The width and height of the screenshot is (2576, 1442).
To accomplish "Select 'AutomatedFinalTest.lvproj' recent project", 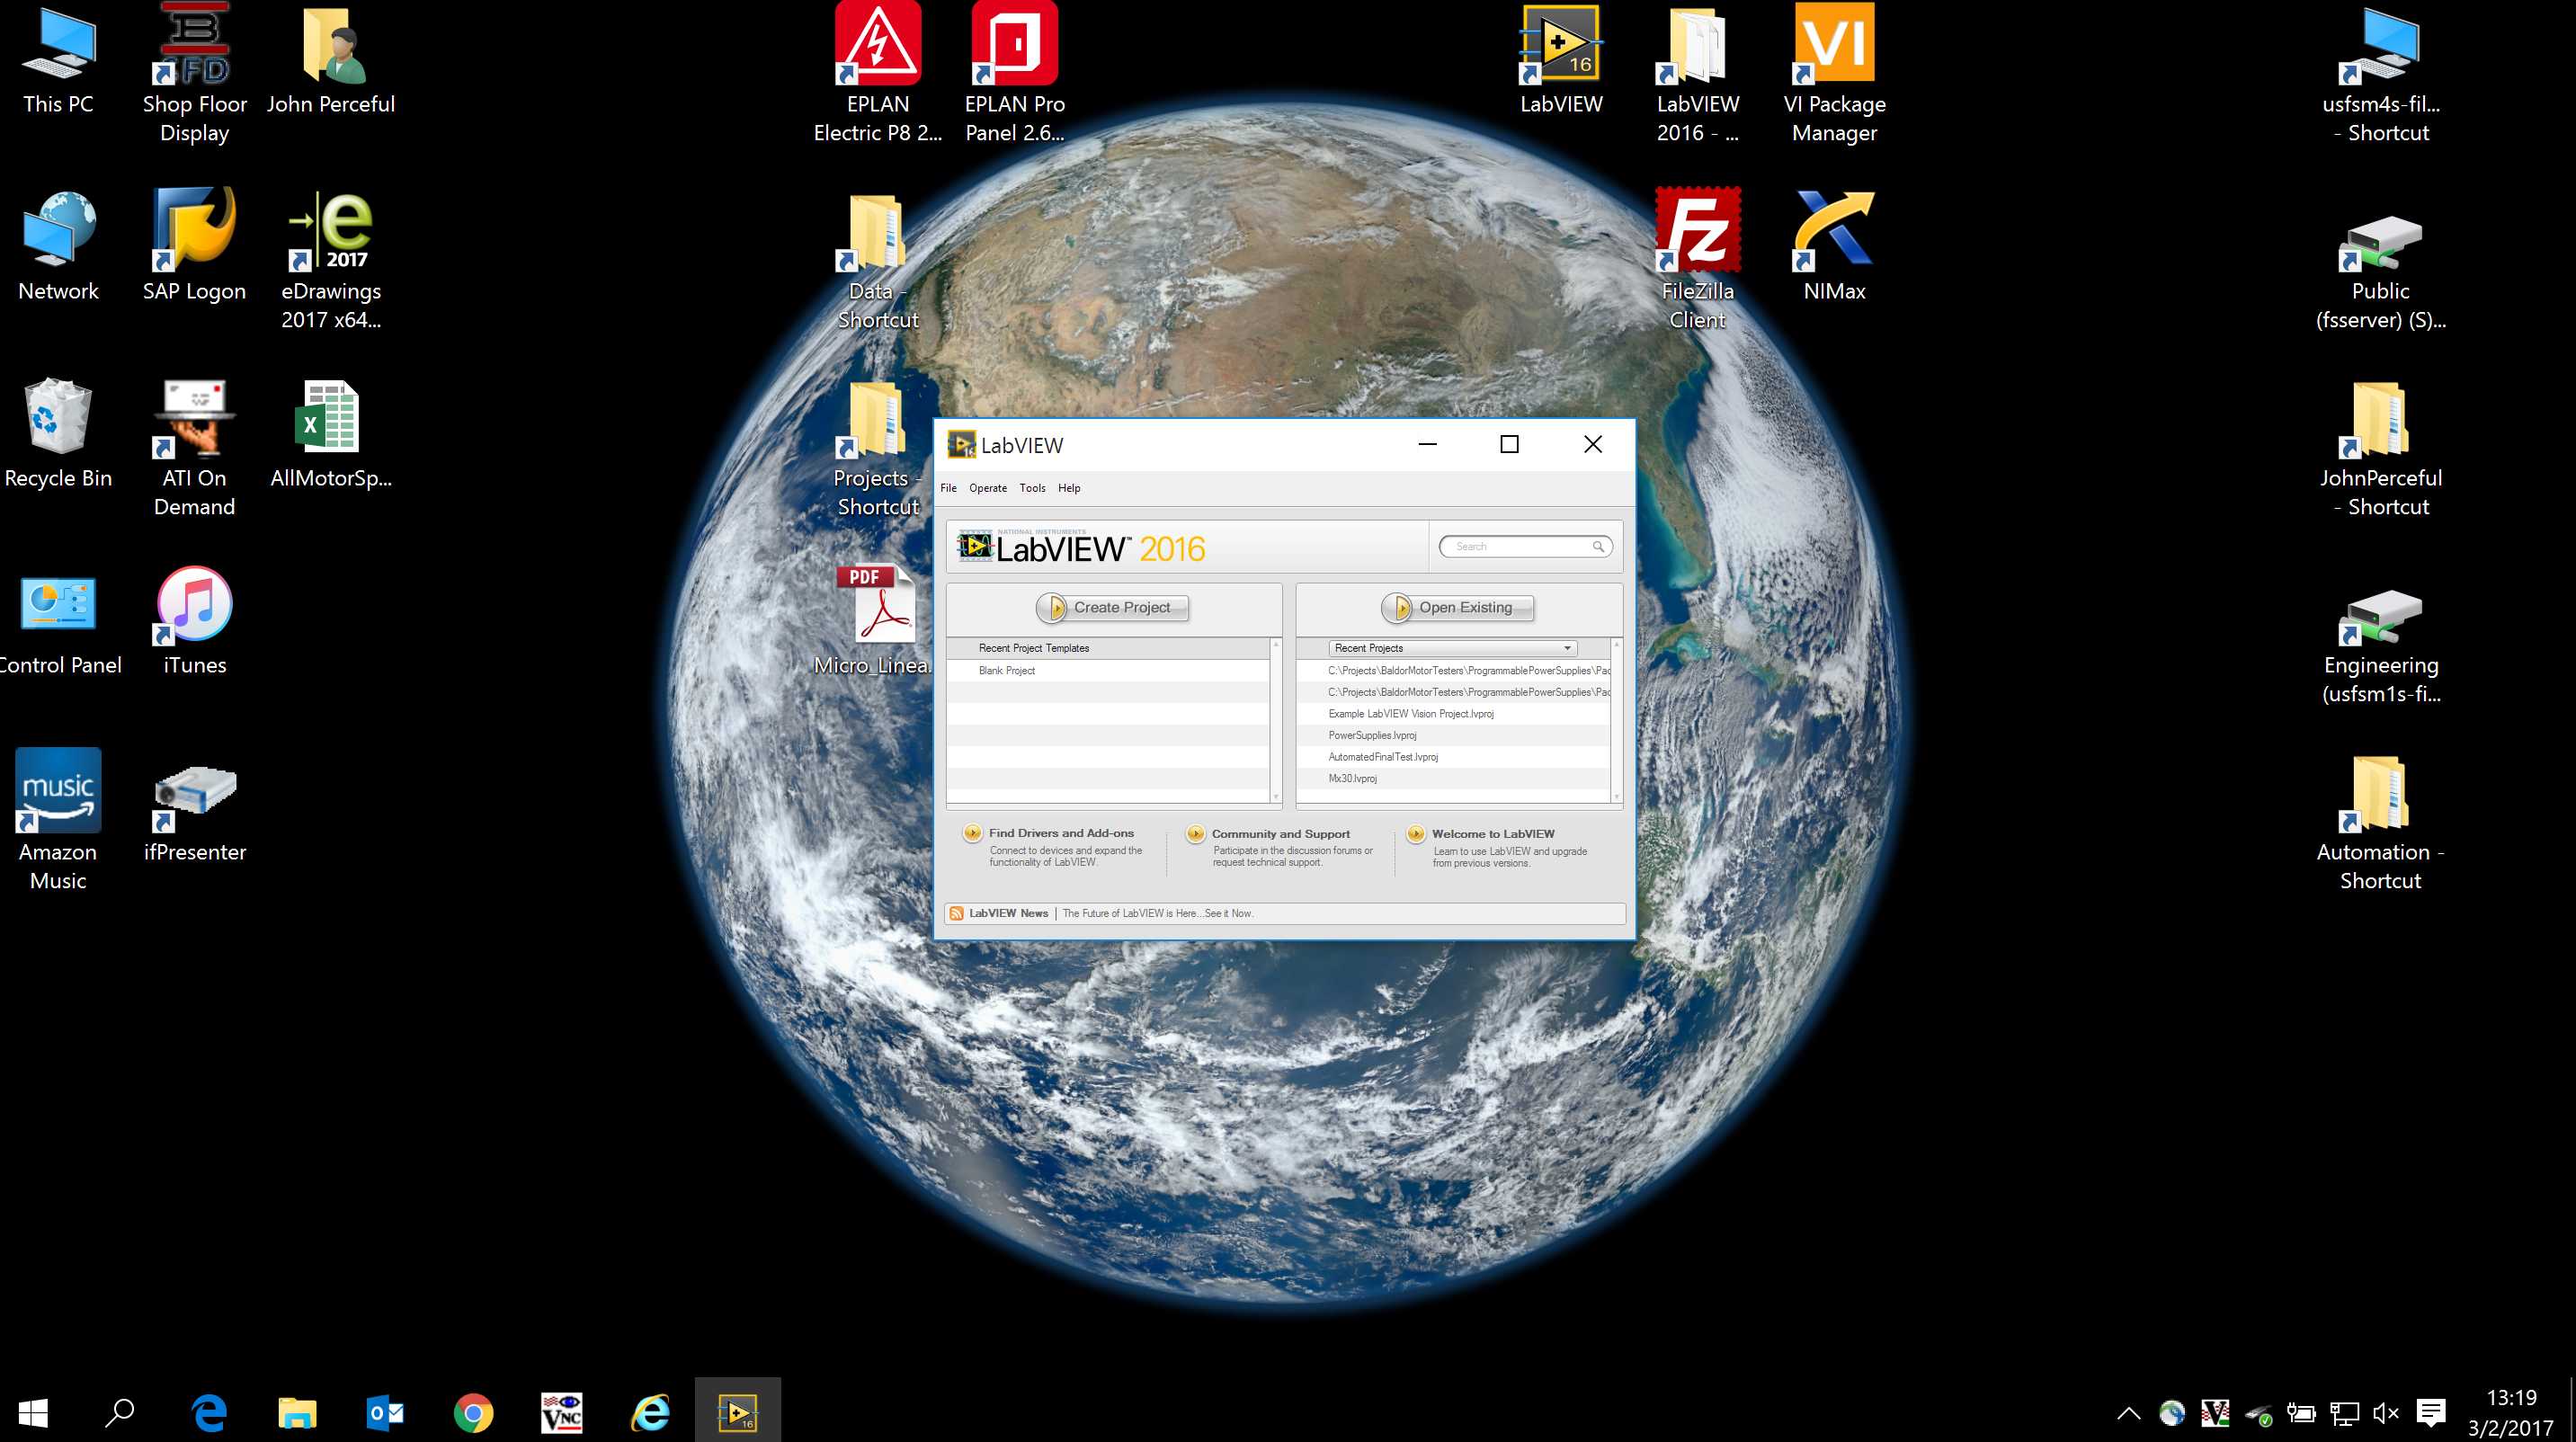I will [x=1383, y=757].
